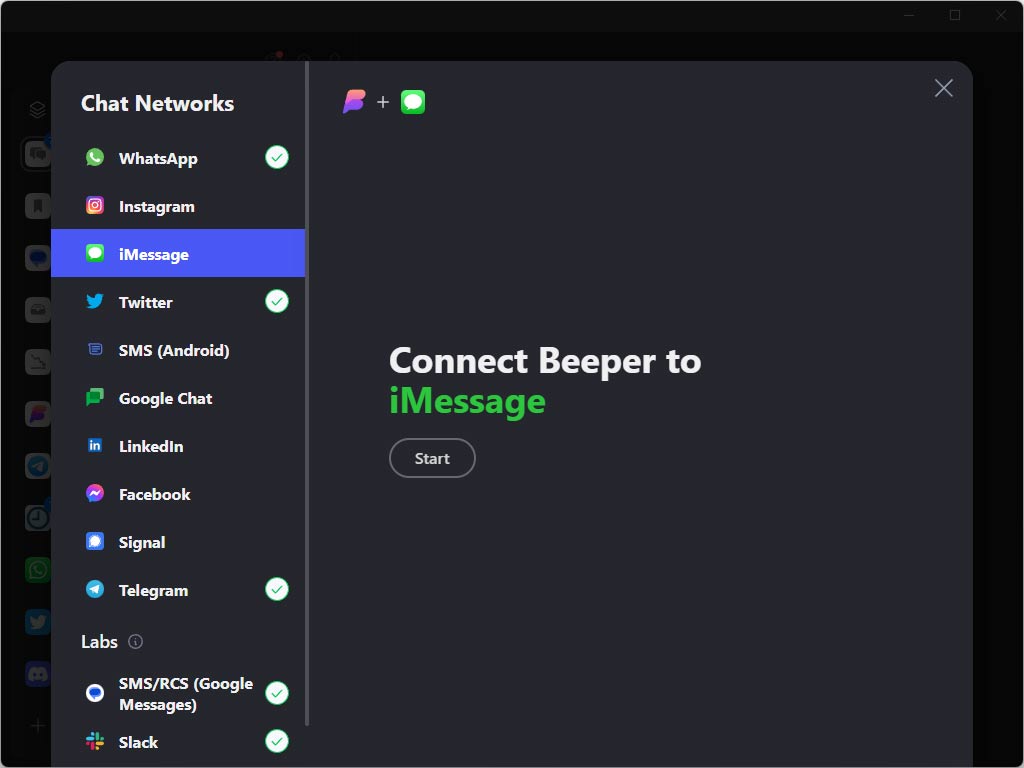The height and width of the screenshot is (768, 1024).
Task: Click the Beeper logo in header
Action: point(354,102)
